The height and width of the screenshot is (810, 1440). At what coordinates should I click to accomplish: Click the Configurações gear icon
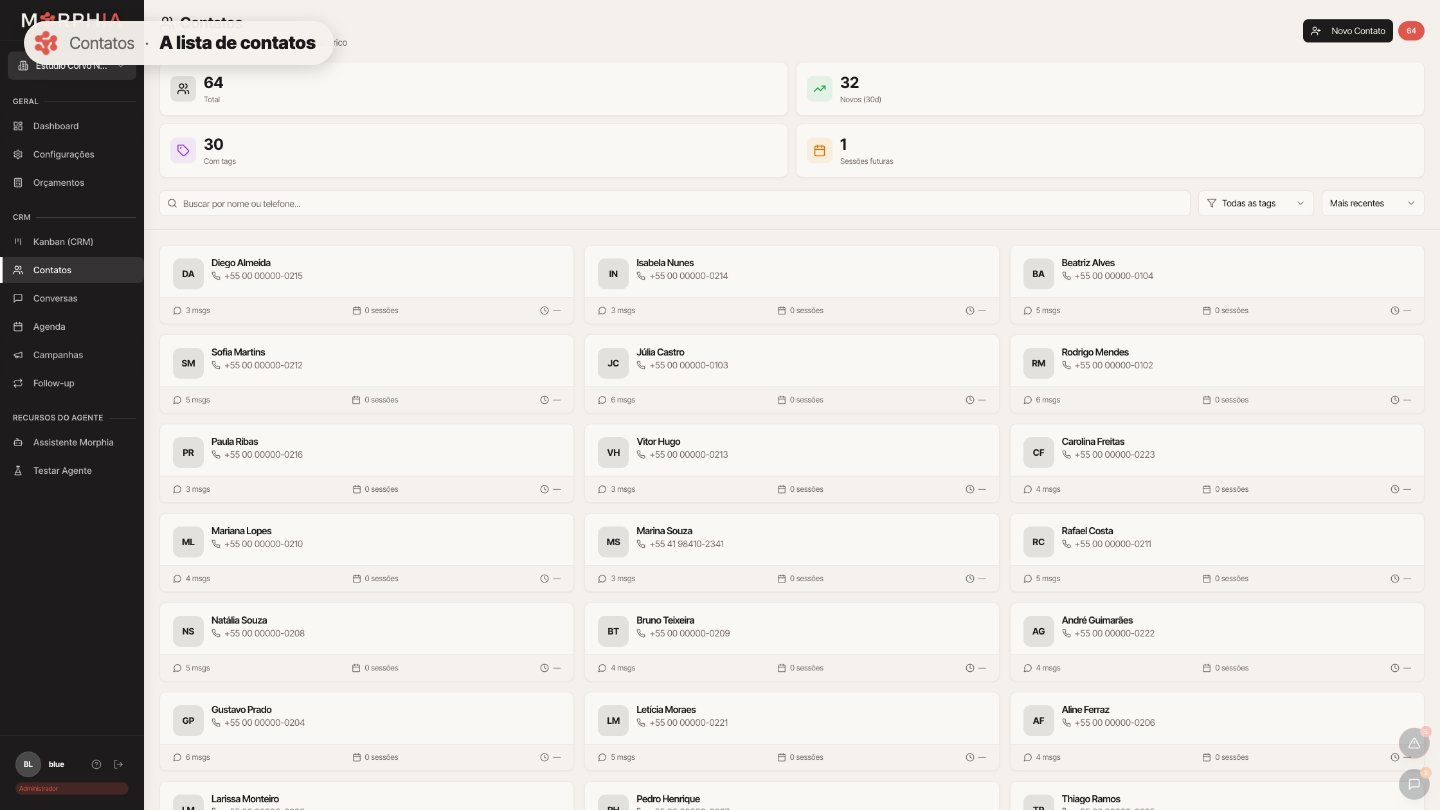[18, 154]
